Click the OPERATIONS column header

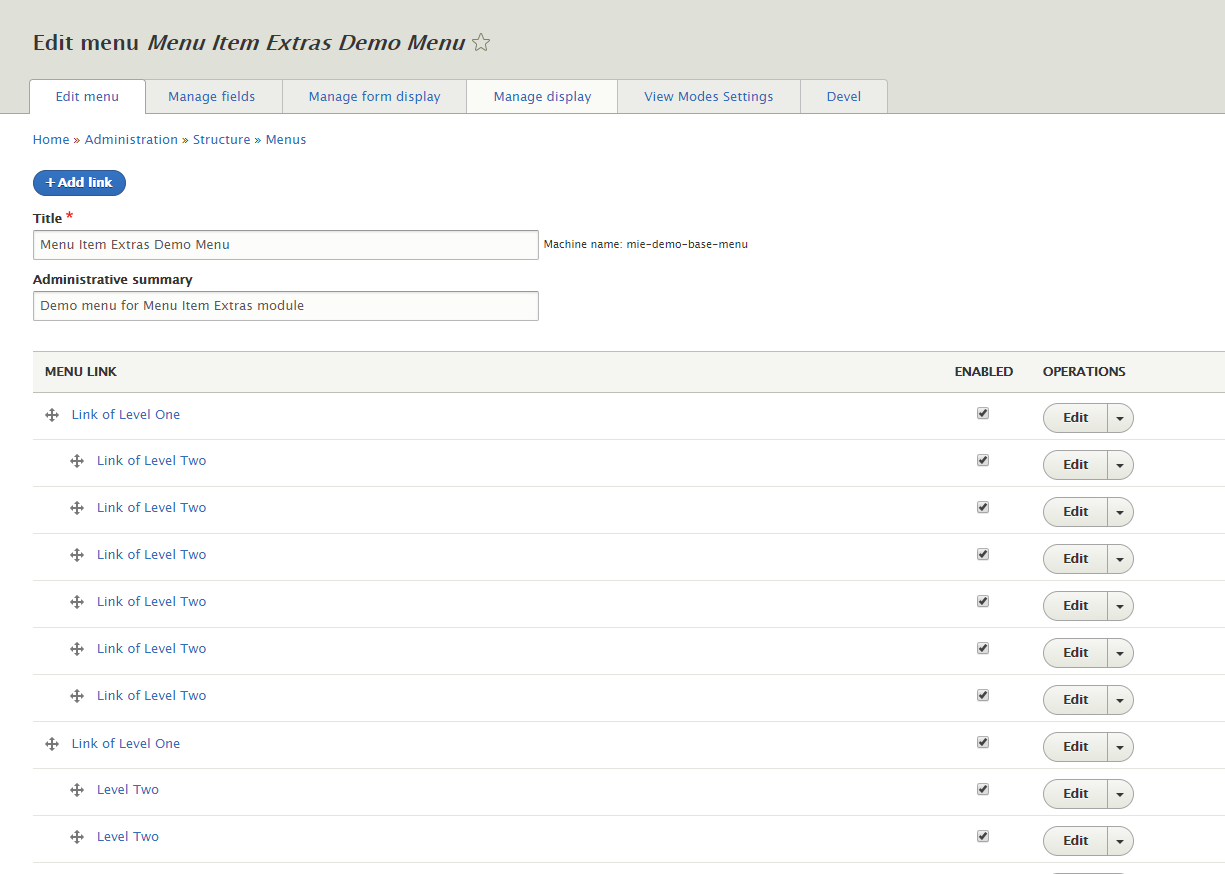pos(1084,372)
